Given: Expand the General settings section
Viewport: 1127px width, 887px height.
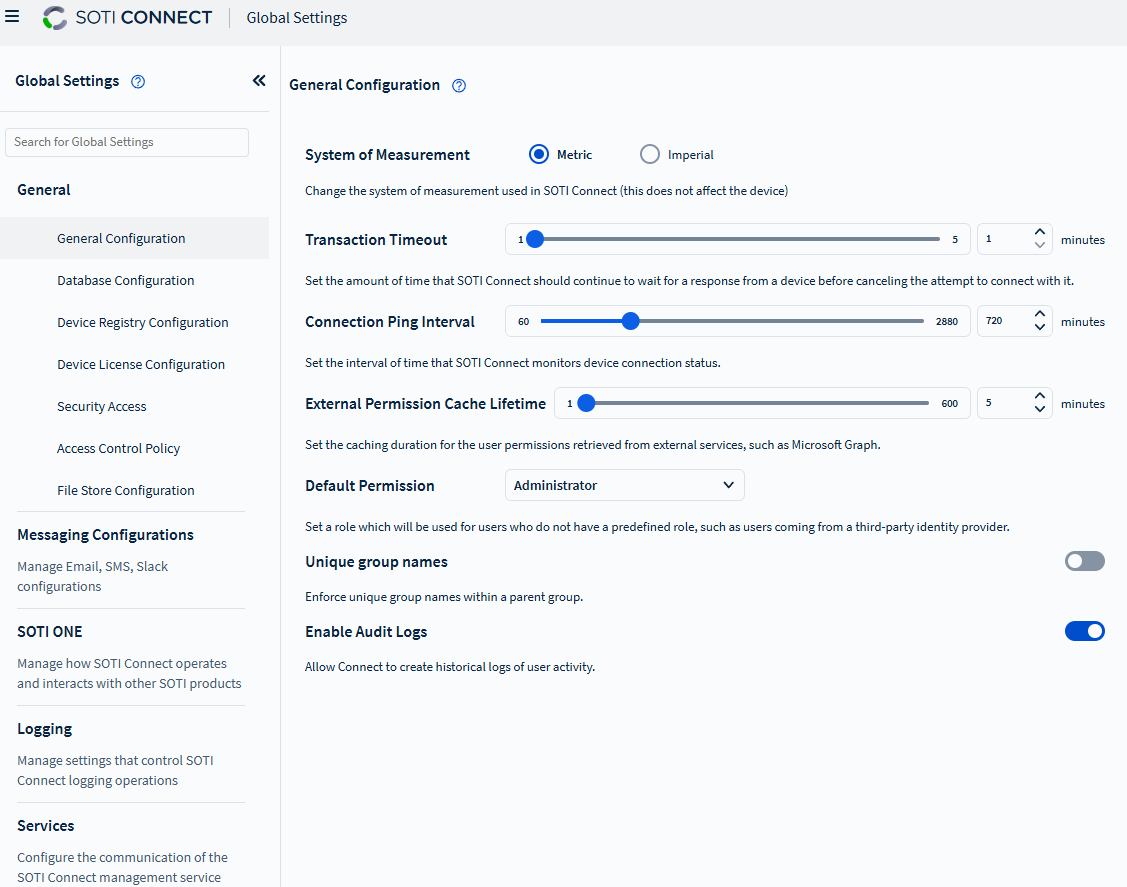Looking at the screenshot, I should (44, 190).
